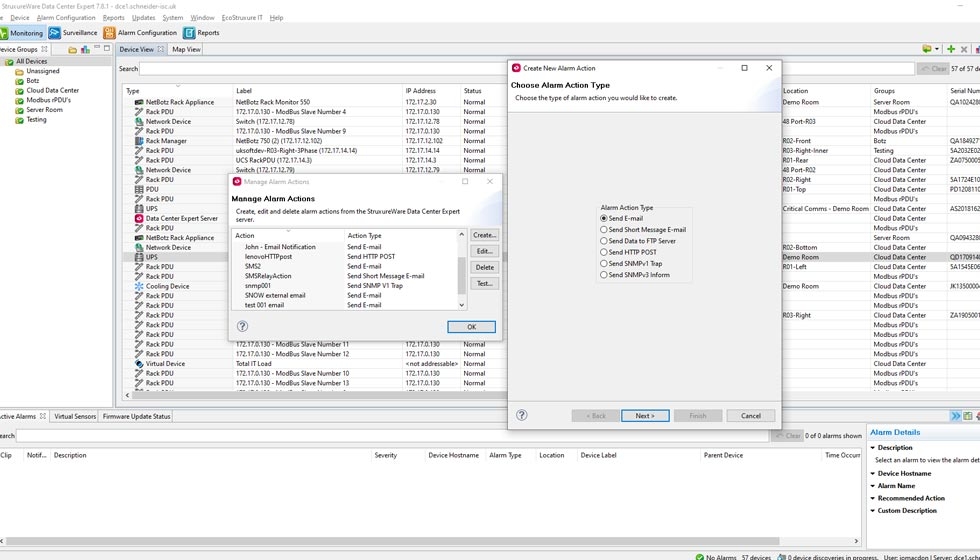Expand the Recommended Action section

click(873, 498)
